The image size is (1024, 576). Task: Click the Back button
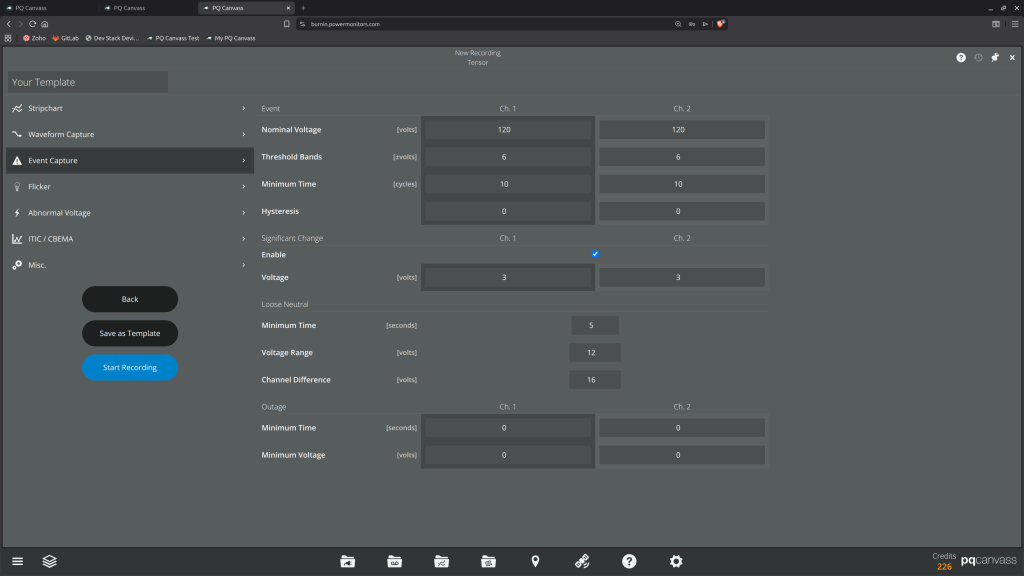point(130,299)
